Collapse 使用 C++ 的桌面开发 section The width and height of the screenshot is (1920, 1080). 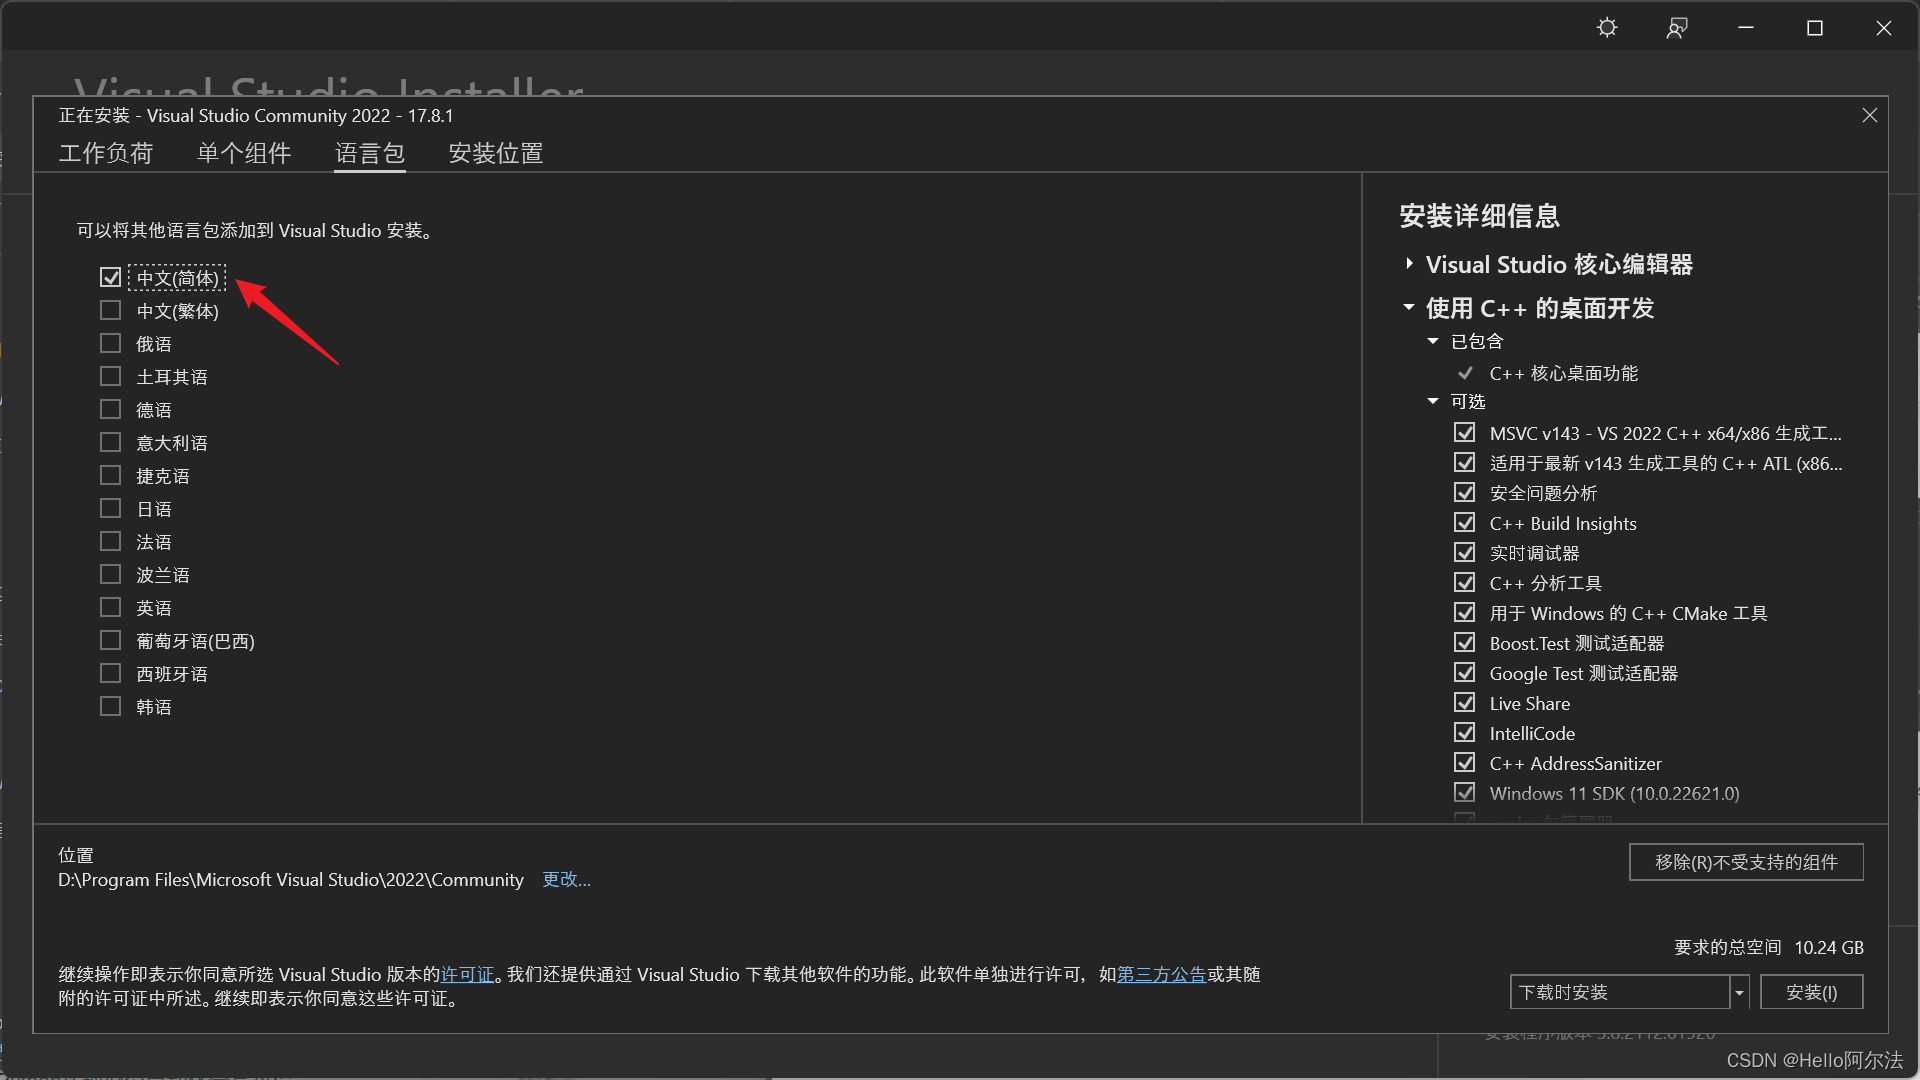coord(1409,308)
